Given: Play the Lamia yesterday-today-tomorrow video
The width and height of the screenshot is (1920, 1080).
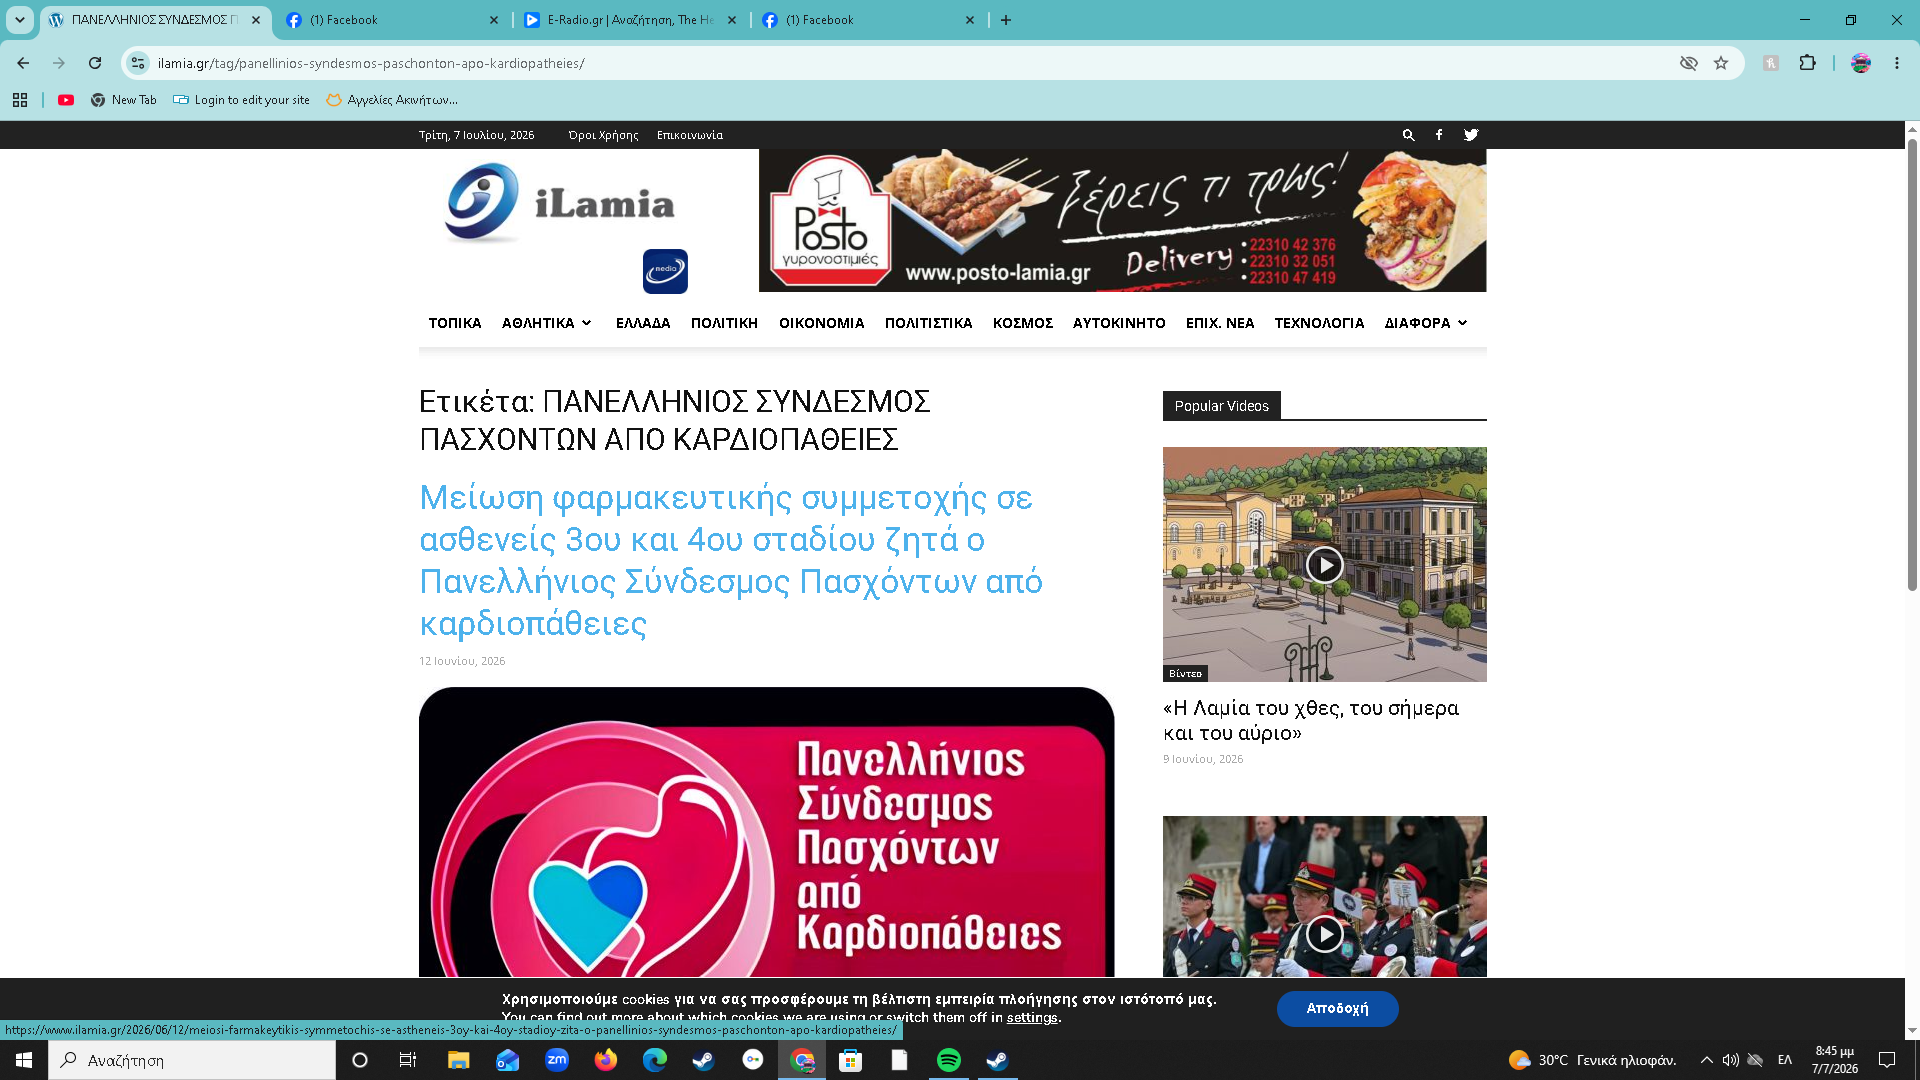Looking at the screenshot, I should (1324, 565).
